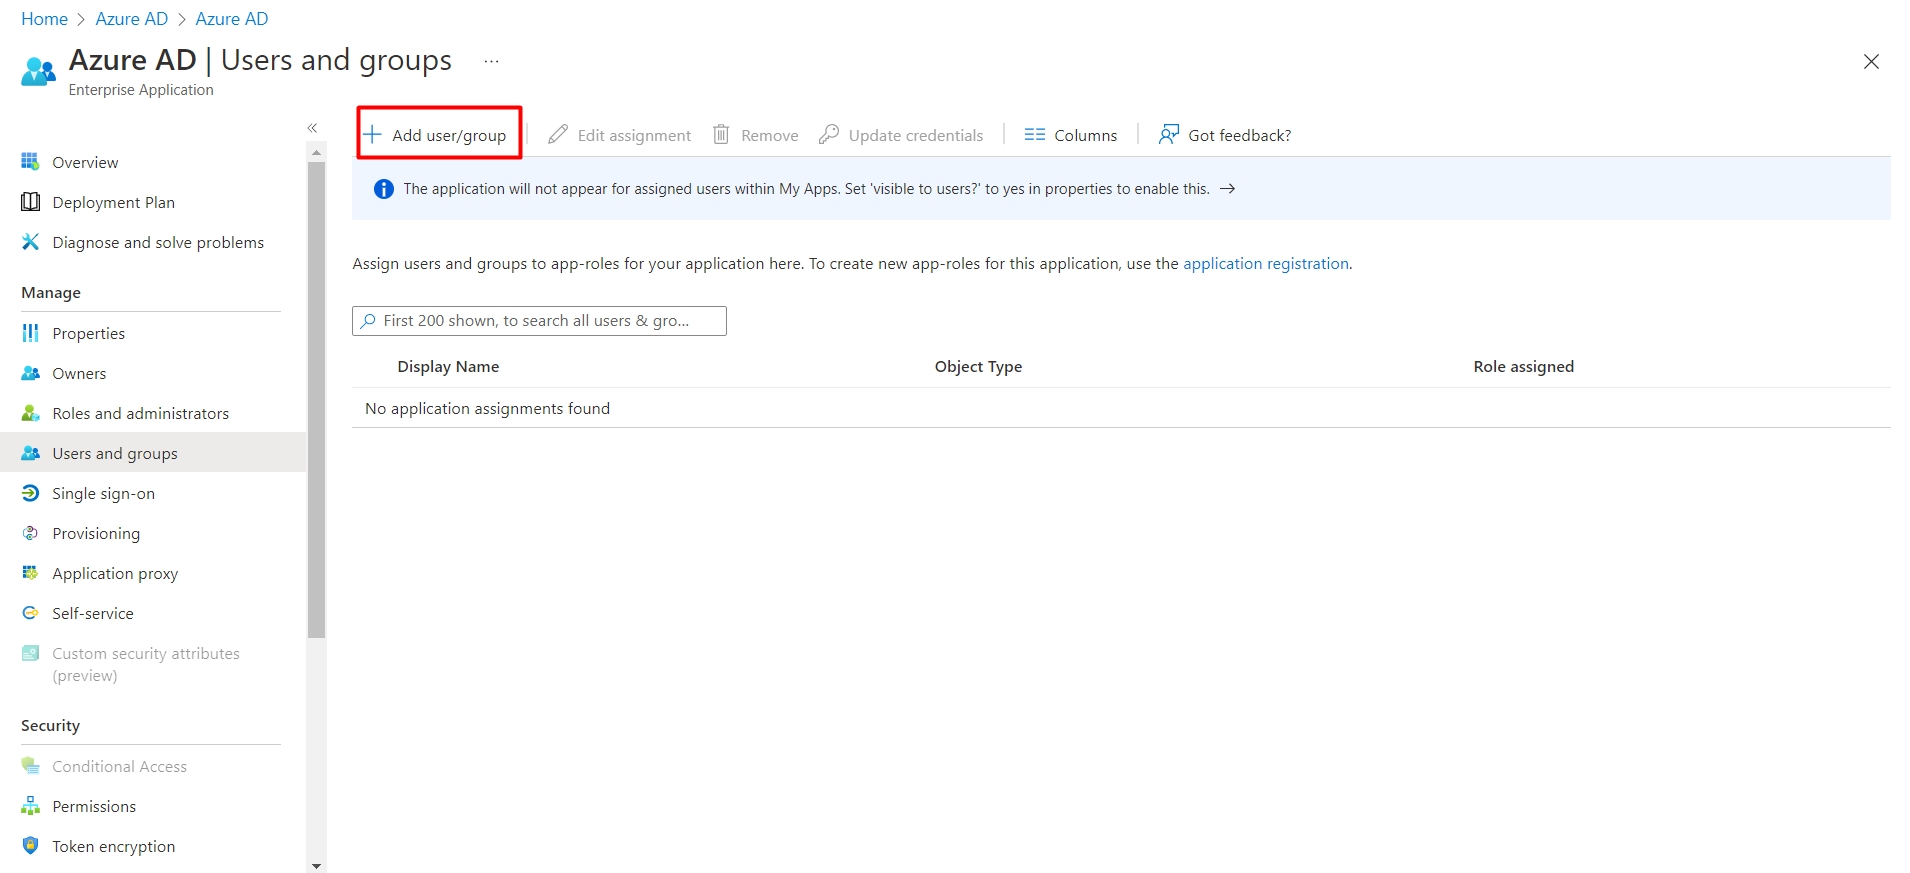Click the Home breadcrumb link
1910x873 pixels.
coord(44,19)
